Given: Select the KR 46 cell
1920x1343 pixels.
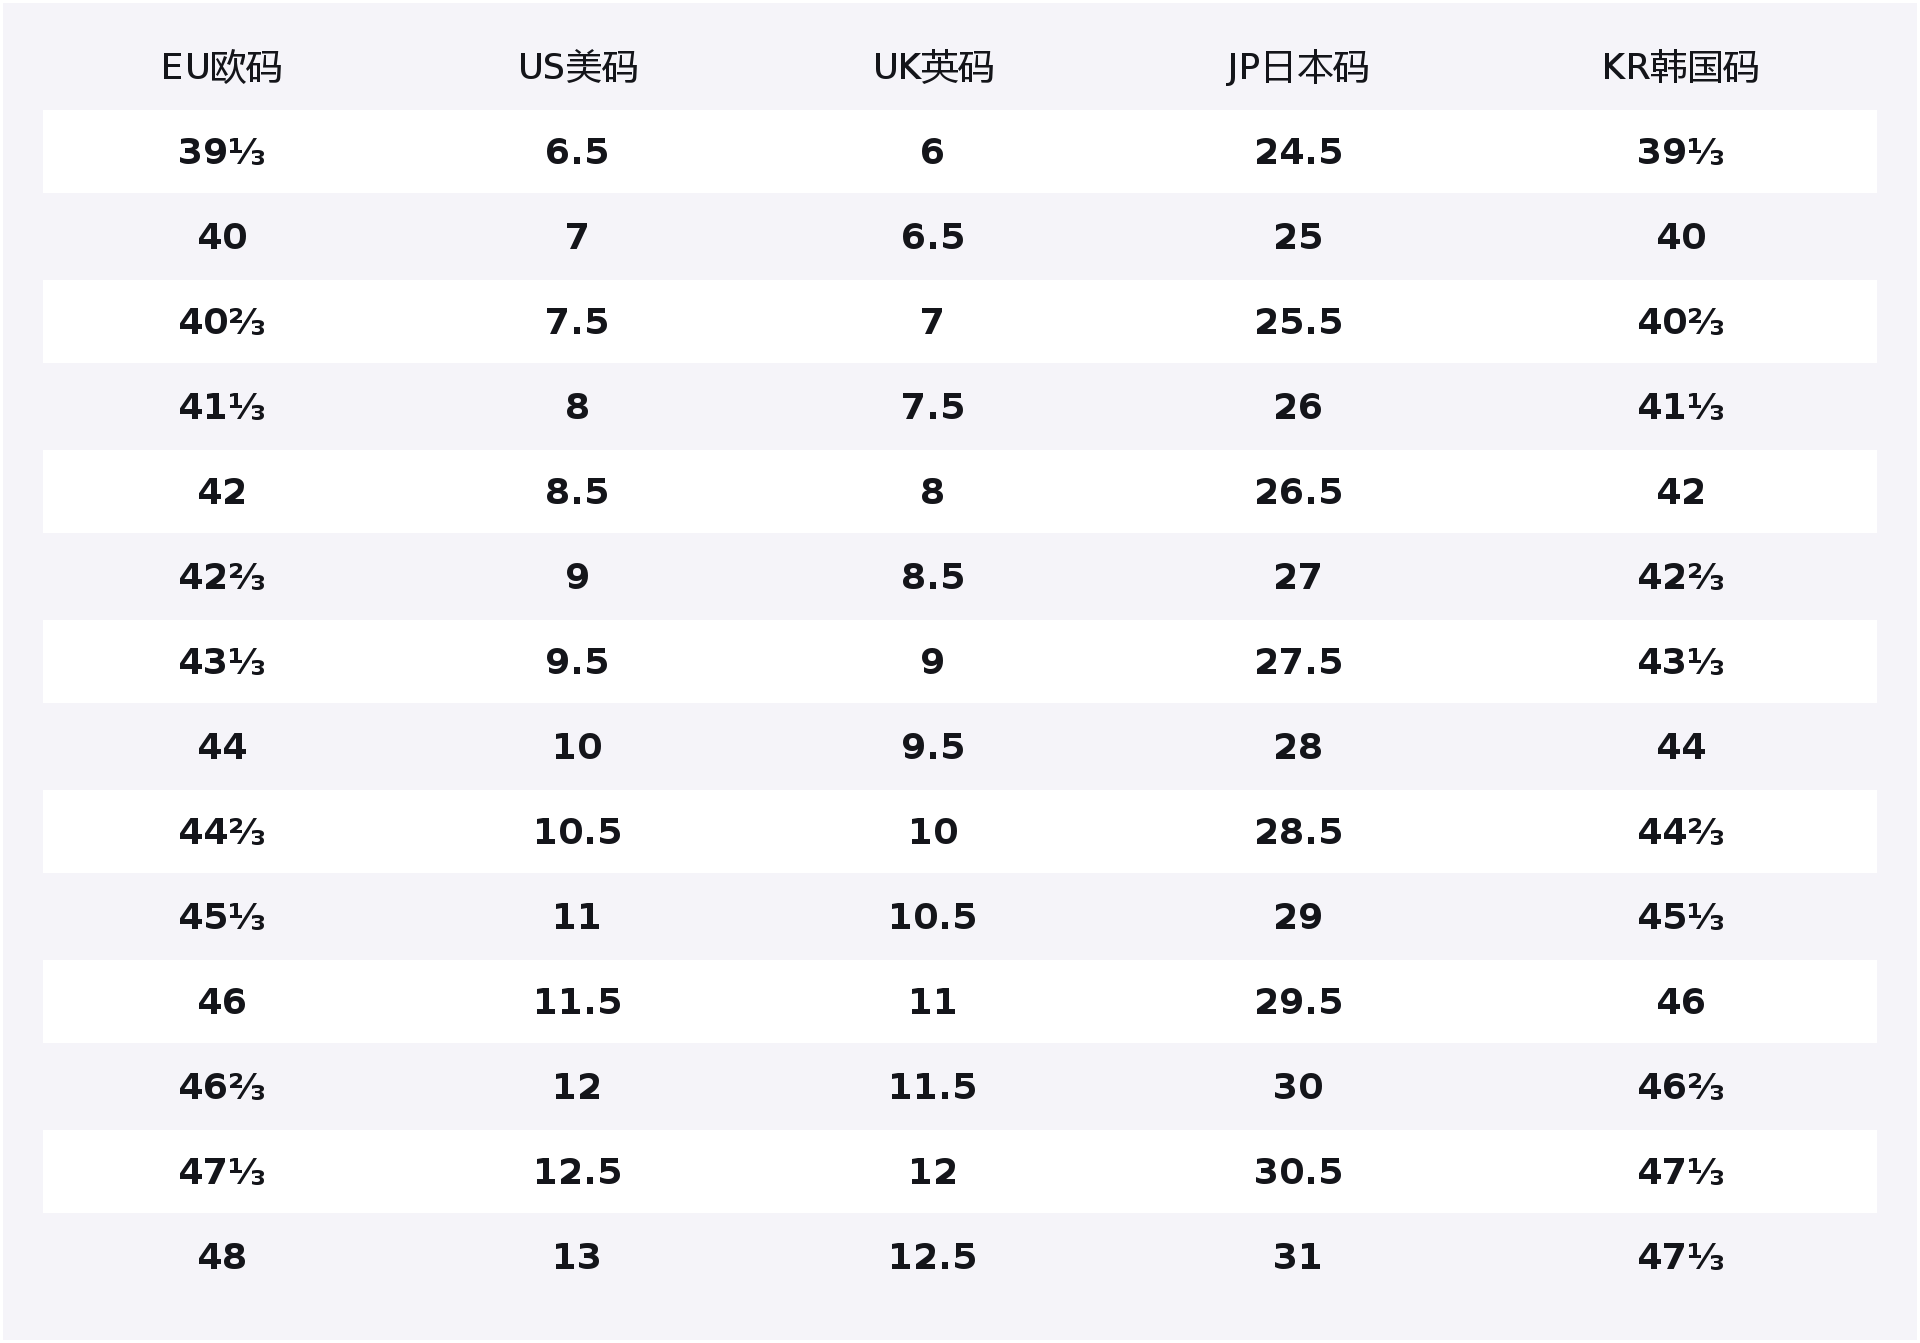Looking at the screenshot, I should [1680, 1002].
